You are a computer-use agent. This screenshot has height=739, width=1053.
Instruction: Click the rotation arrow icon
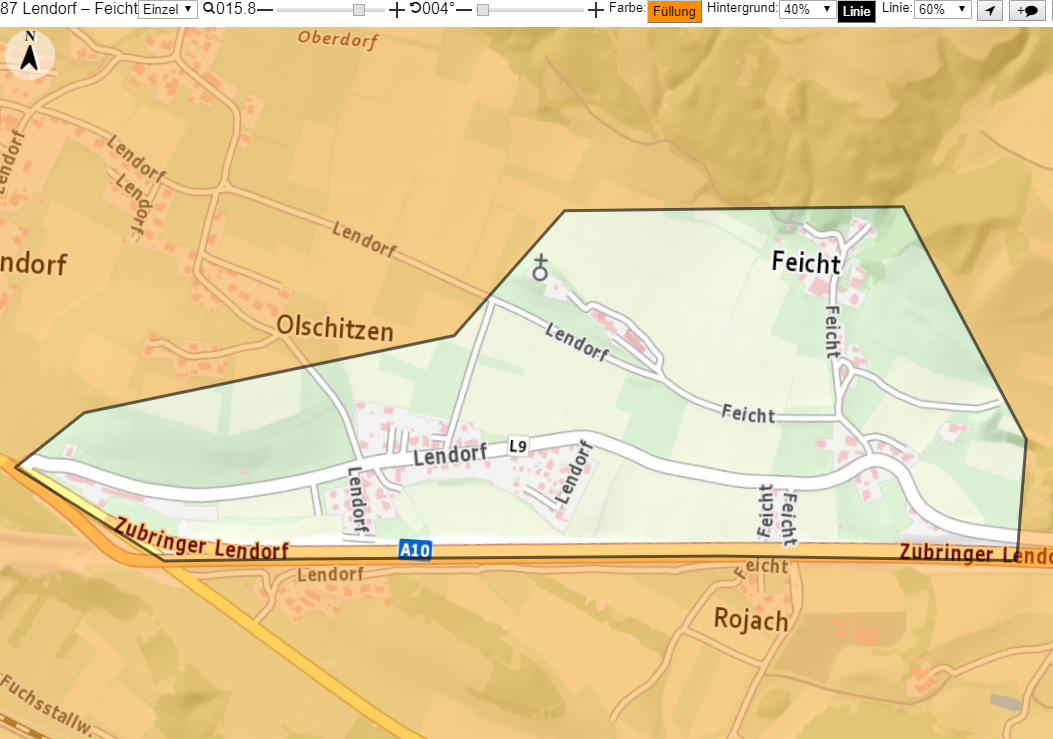416,9
